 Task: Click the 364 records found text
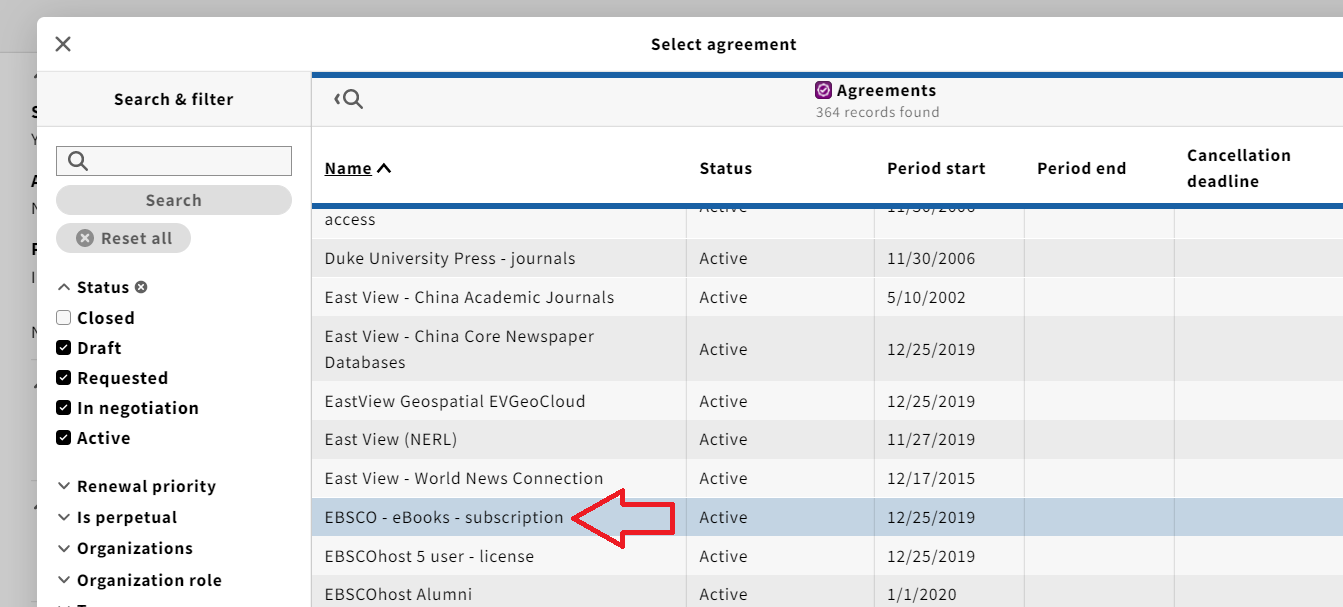877,112
